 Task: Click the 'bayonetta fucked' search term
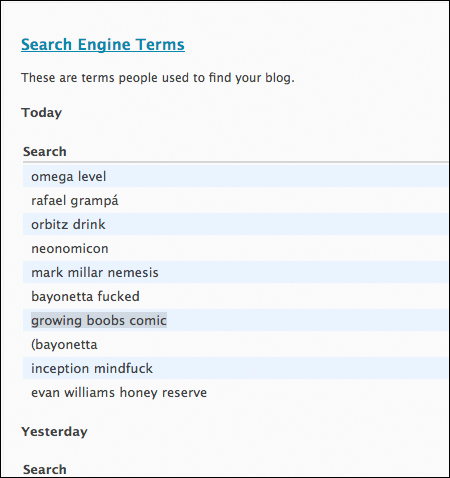[85, 297]
